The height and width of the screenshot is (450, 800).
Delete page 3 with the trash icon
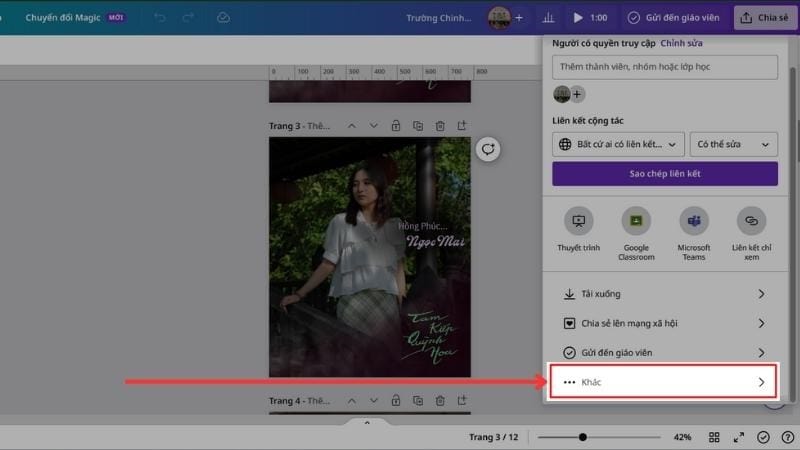(440, 126)
